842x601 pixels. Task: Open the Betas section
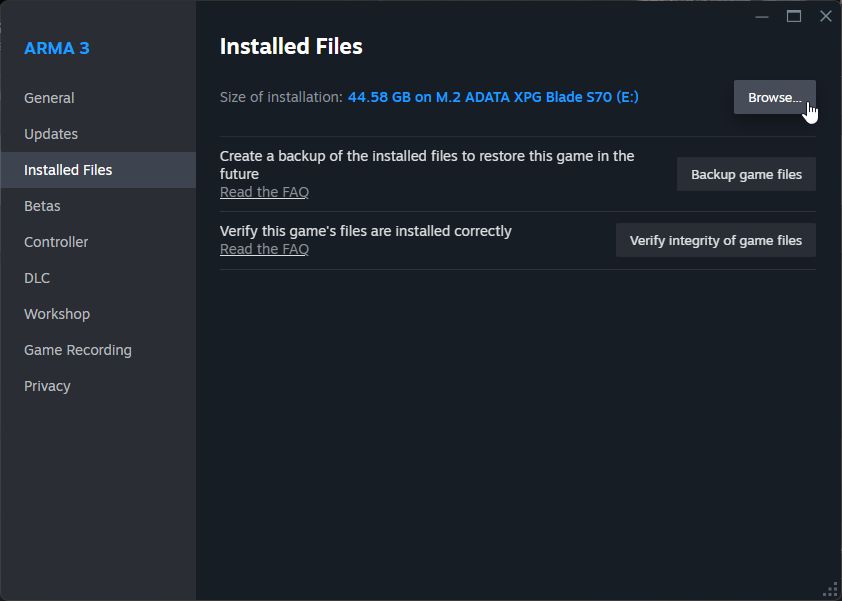point(98,206)
